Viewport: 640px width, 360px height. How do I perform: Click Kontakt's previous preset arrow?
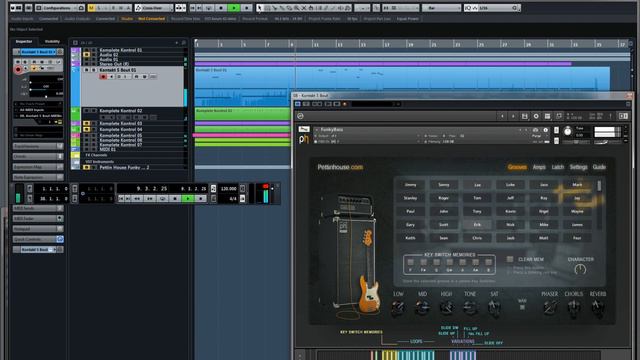pyautogui.click(x=502, y=116)
